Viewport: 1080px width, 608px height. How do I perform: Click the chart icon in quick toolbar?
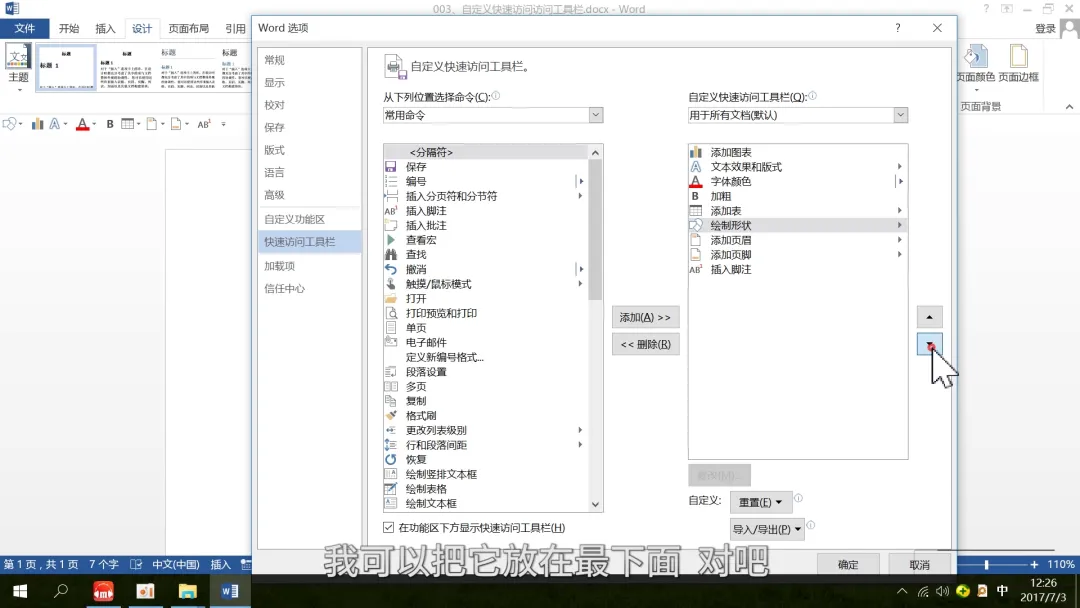pyautogui.click(x=37, y=124)
